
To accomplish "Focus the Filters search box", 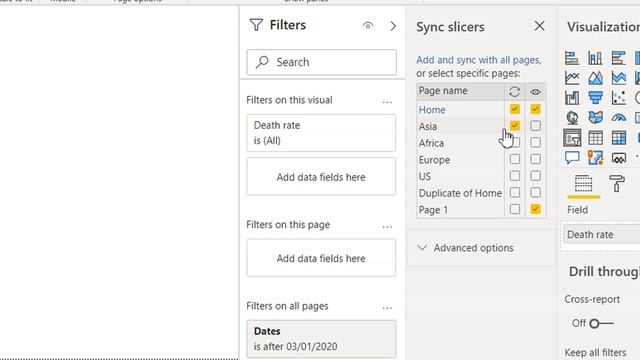I will click(322, 62).
